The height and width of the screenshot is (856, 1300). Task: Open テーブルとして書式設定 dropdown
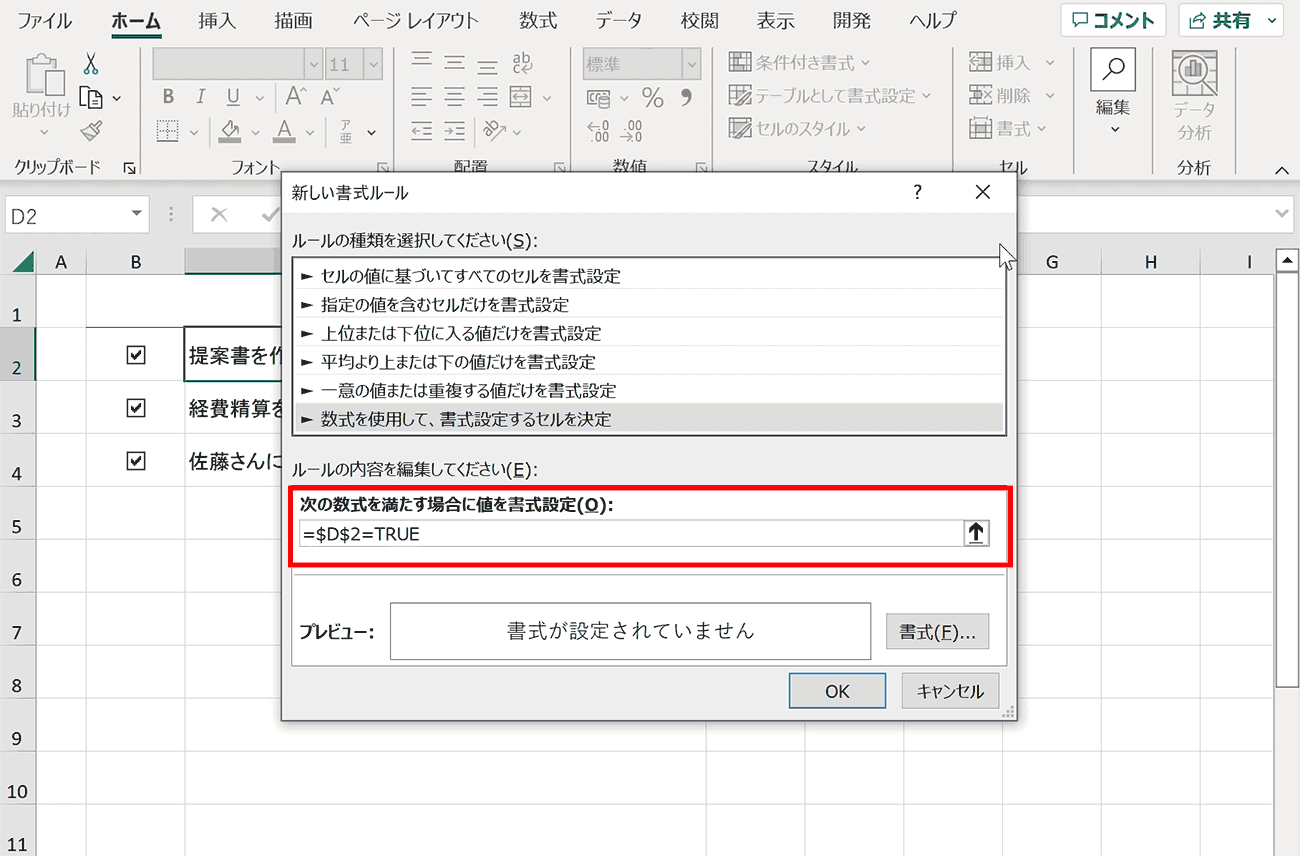pos(829,96)
